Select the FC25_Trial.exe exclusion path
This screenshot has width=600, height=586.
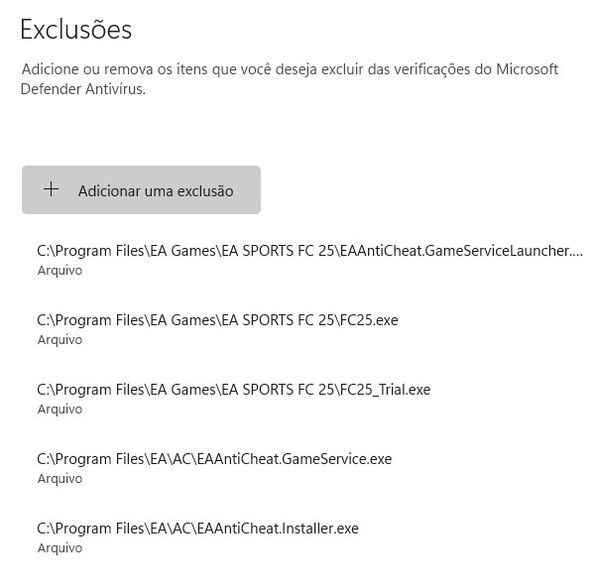pos(234,390)
